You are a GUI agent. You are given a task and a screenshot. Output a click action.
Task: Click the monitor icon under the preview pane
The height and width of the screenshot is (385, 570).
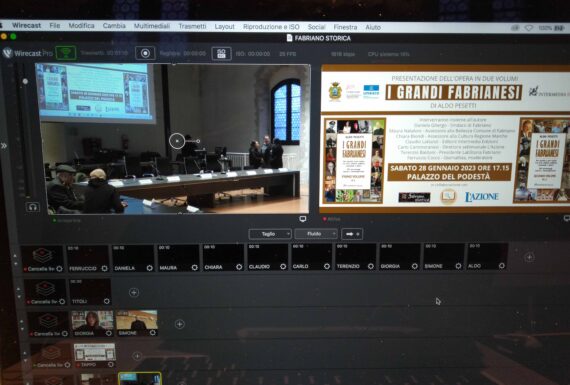(x=302, y=219)
